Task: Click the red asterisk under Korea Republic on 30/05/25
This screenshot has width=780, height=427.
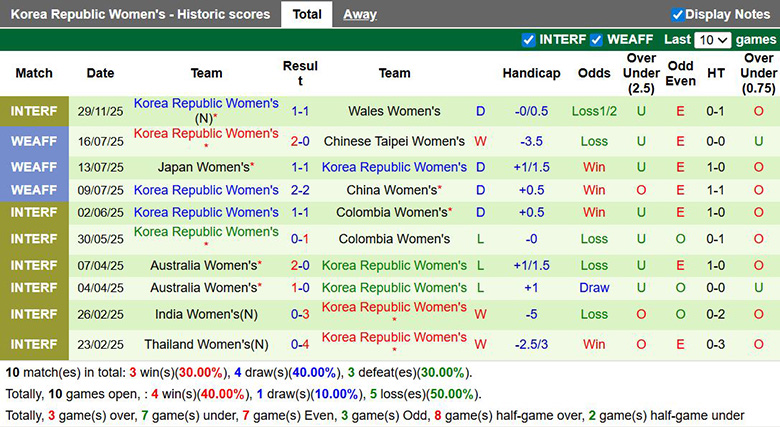Action: click(206, 247)
